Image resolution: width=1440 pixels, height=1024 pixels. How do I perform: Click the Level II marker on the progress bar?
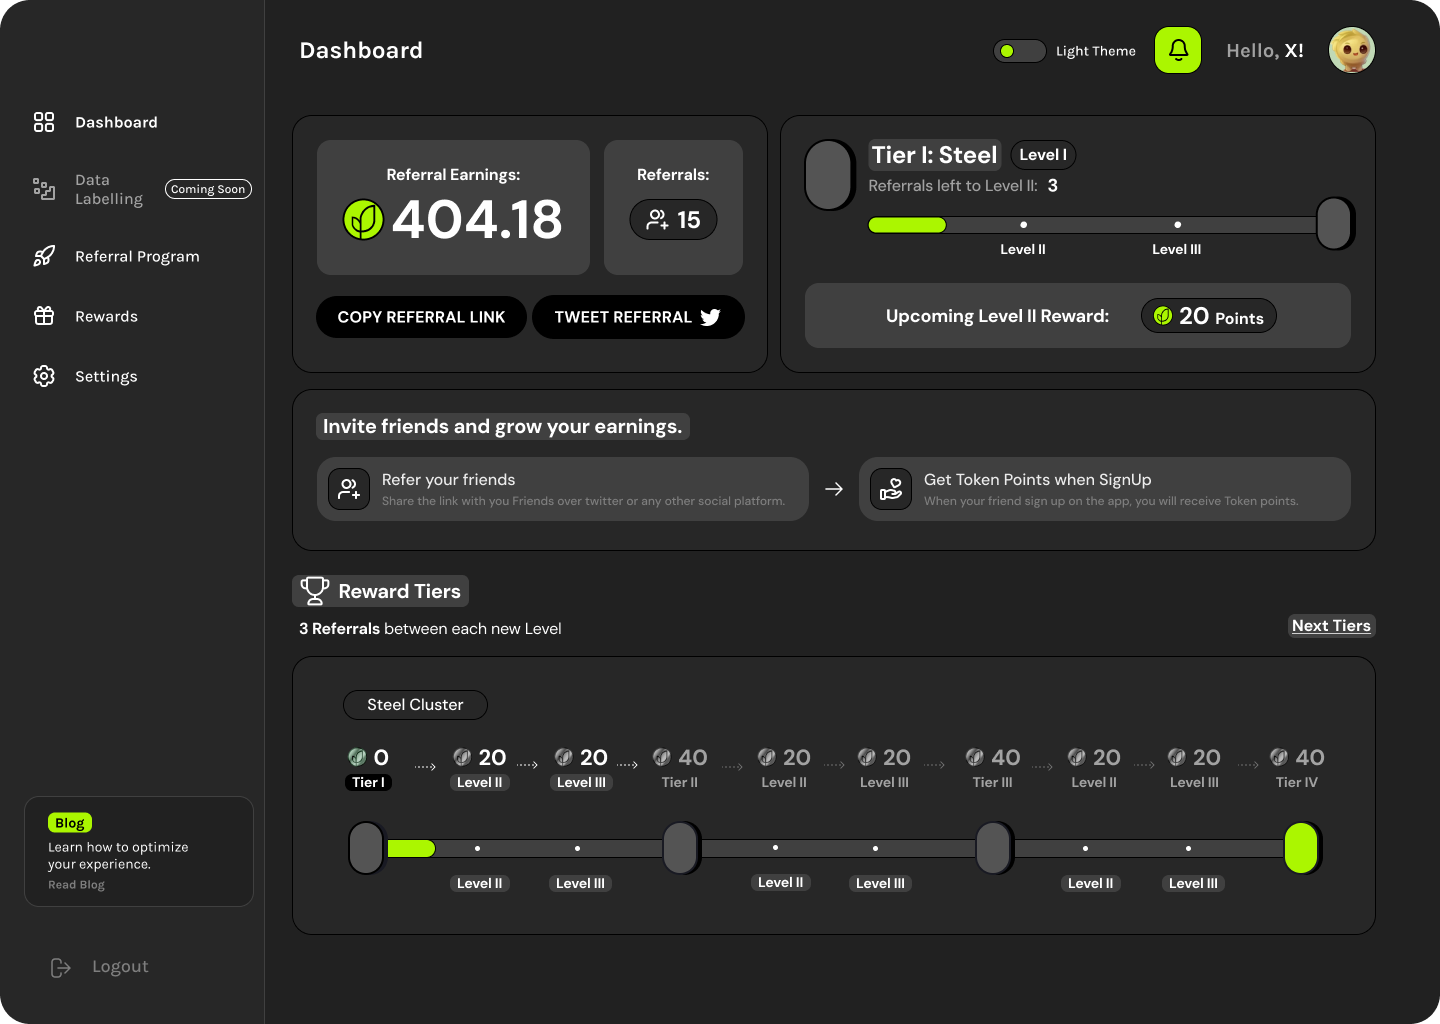pos(1023,225)
